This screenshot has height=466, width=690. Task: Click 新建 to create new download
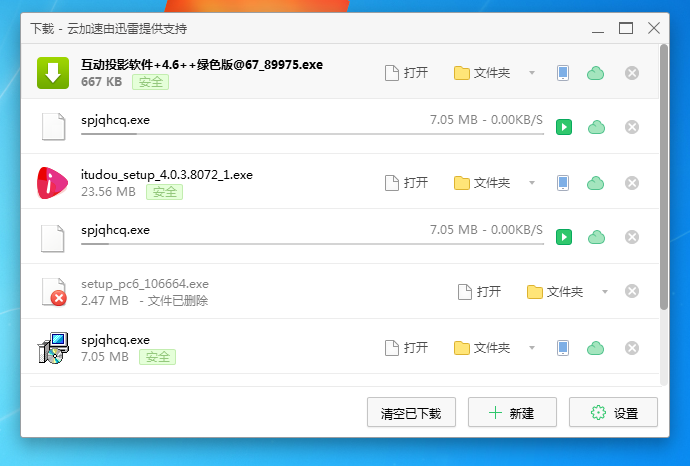[x=511, y=412]
